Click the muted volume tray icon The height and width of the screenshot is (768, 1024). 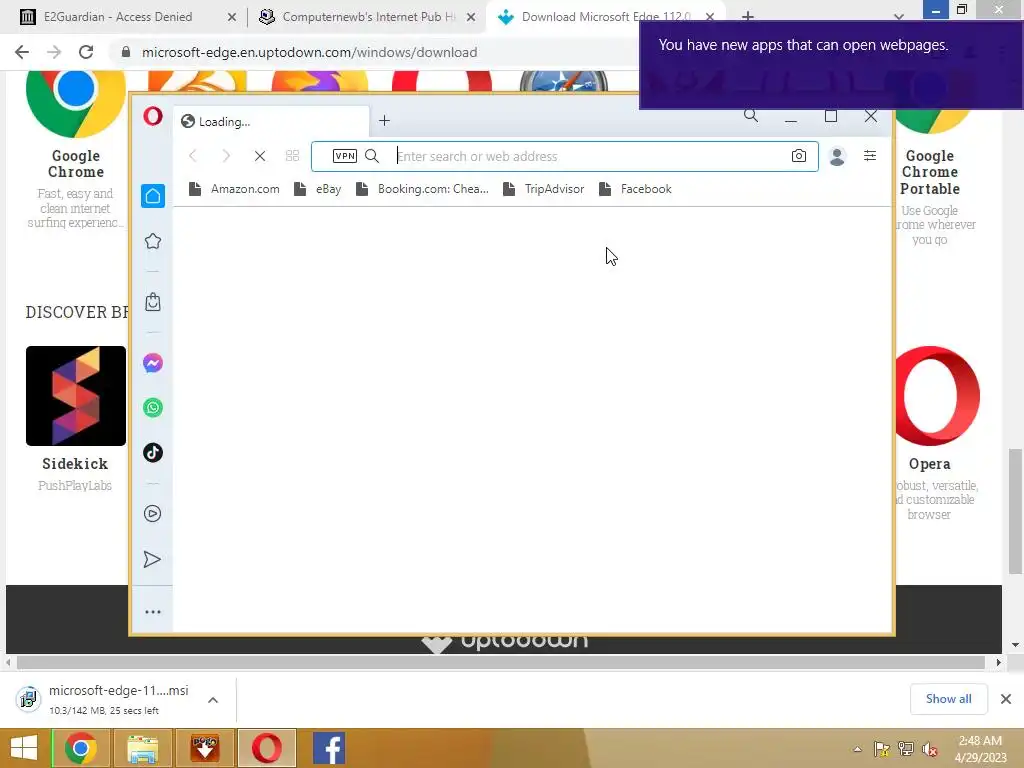click(929, 749)
